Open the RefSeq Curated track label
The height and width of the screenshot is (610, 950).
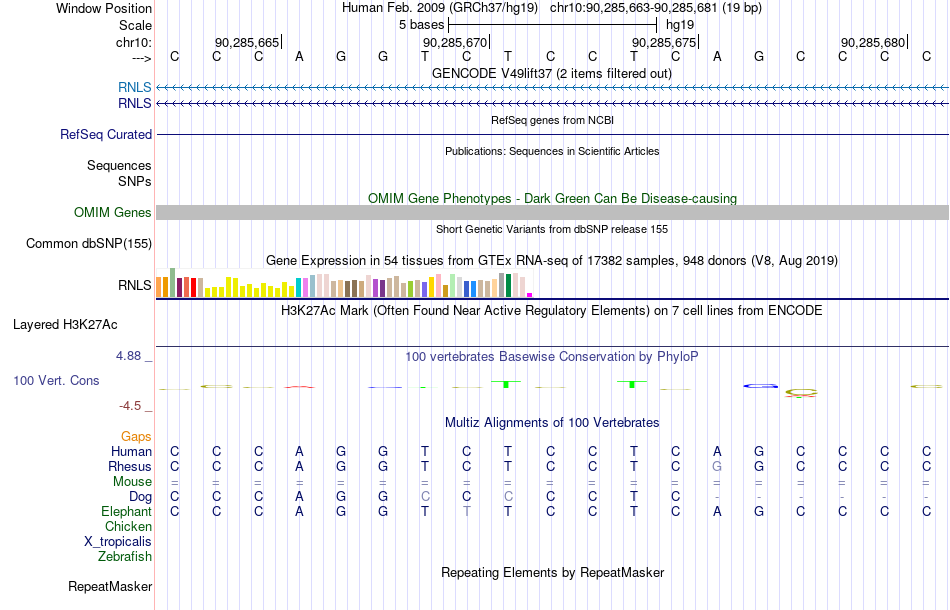tap(105, 134)
